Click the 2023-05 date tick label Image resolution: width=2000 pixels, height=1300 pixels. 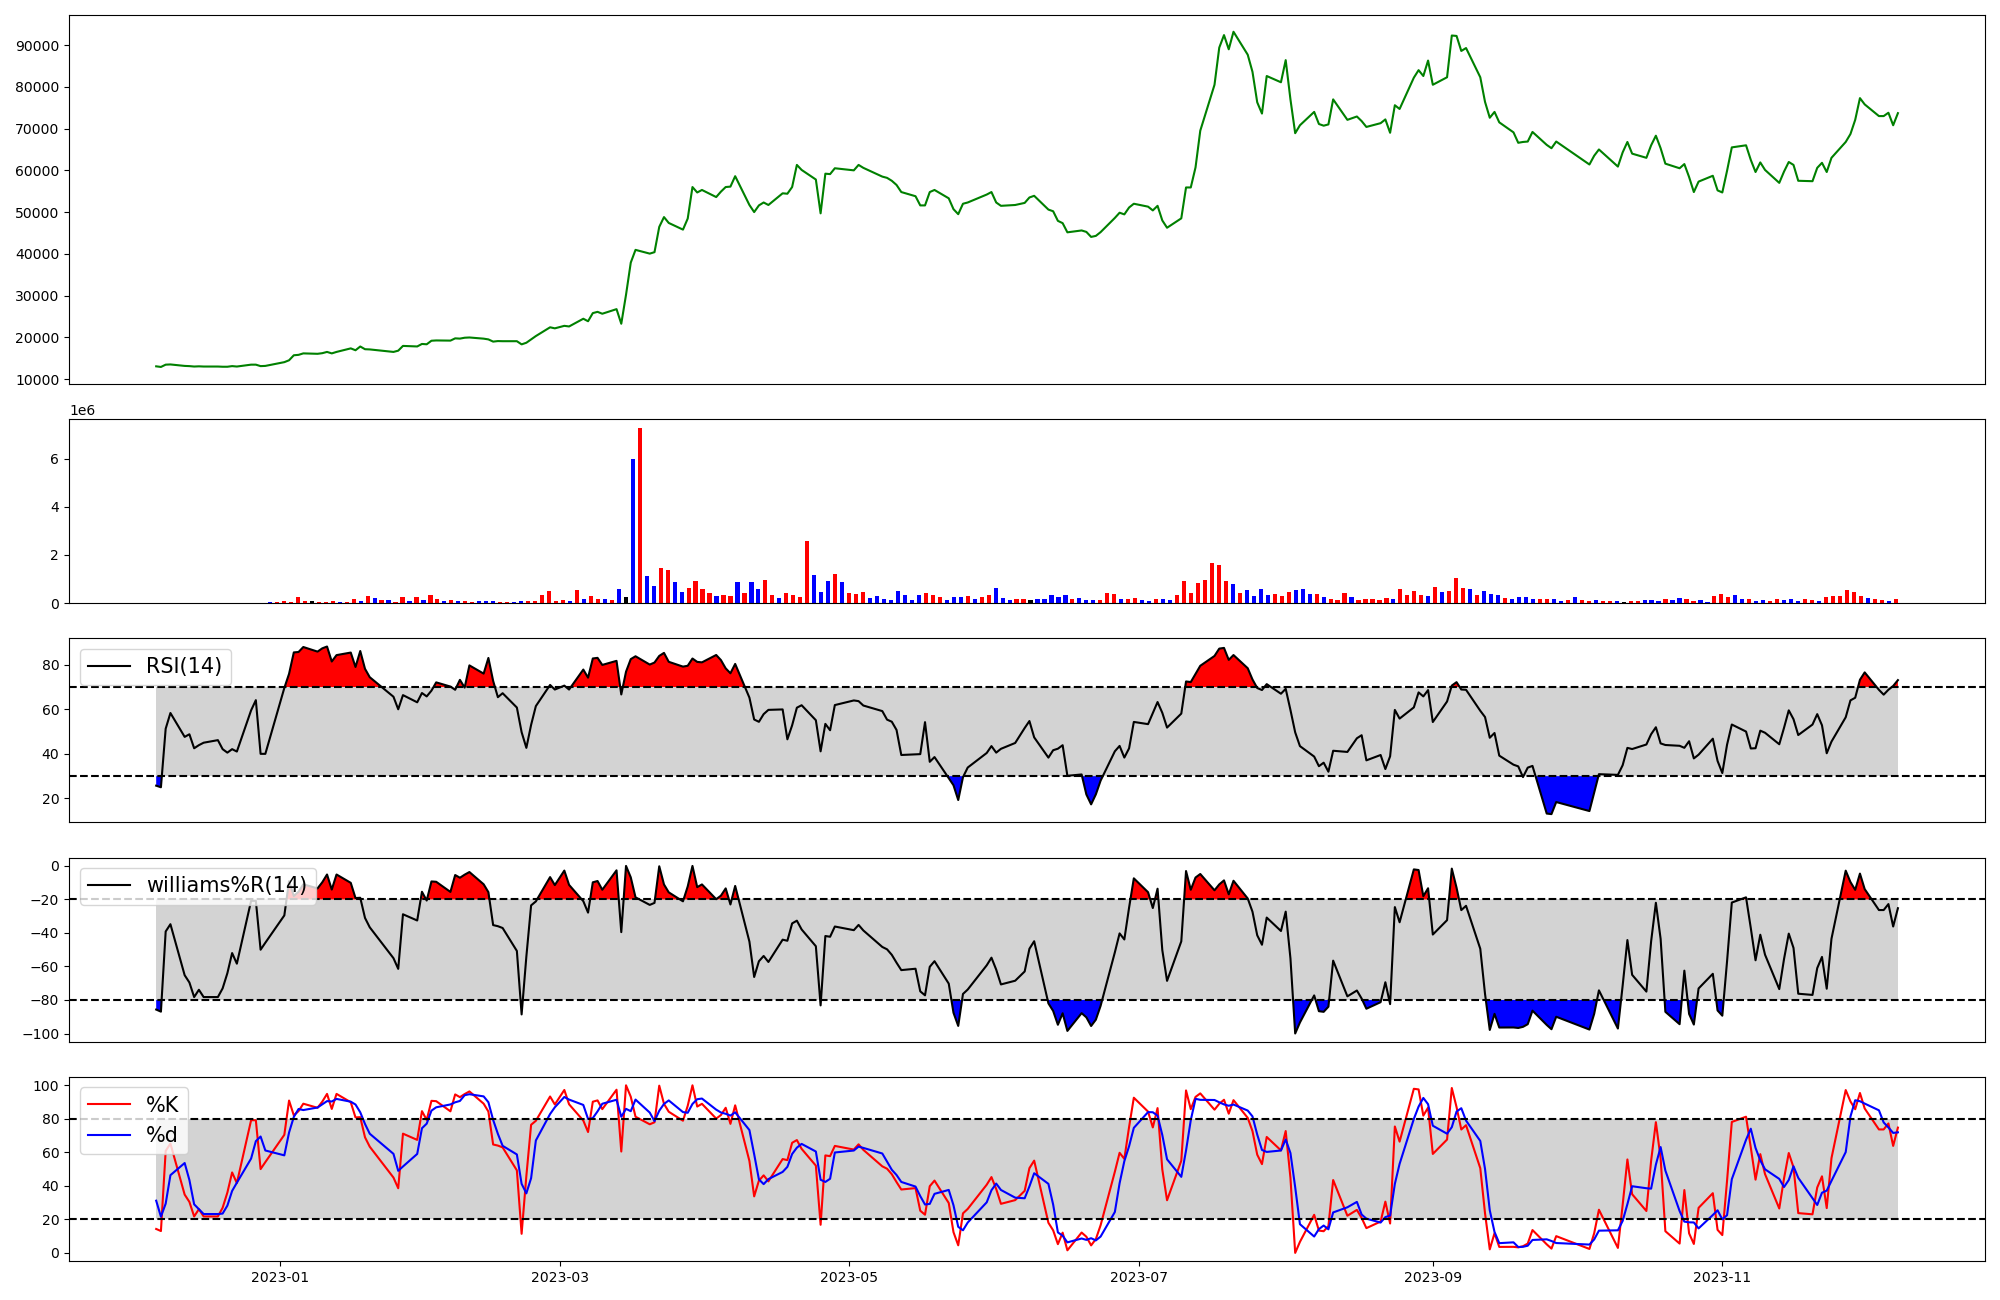849,1277
